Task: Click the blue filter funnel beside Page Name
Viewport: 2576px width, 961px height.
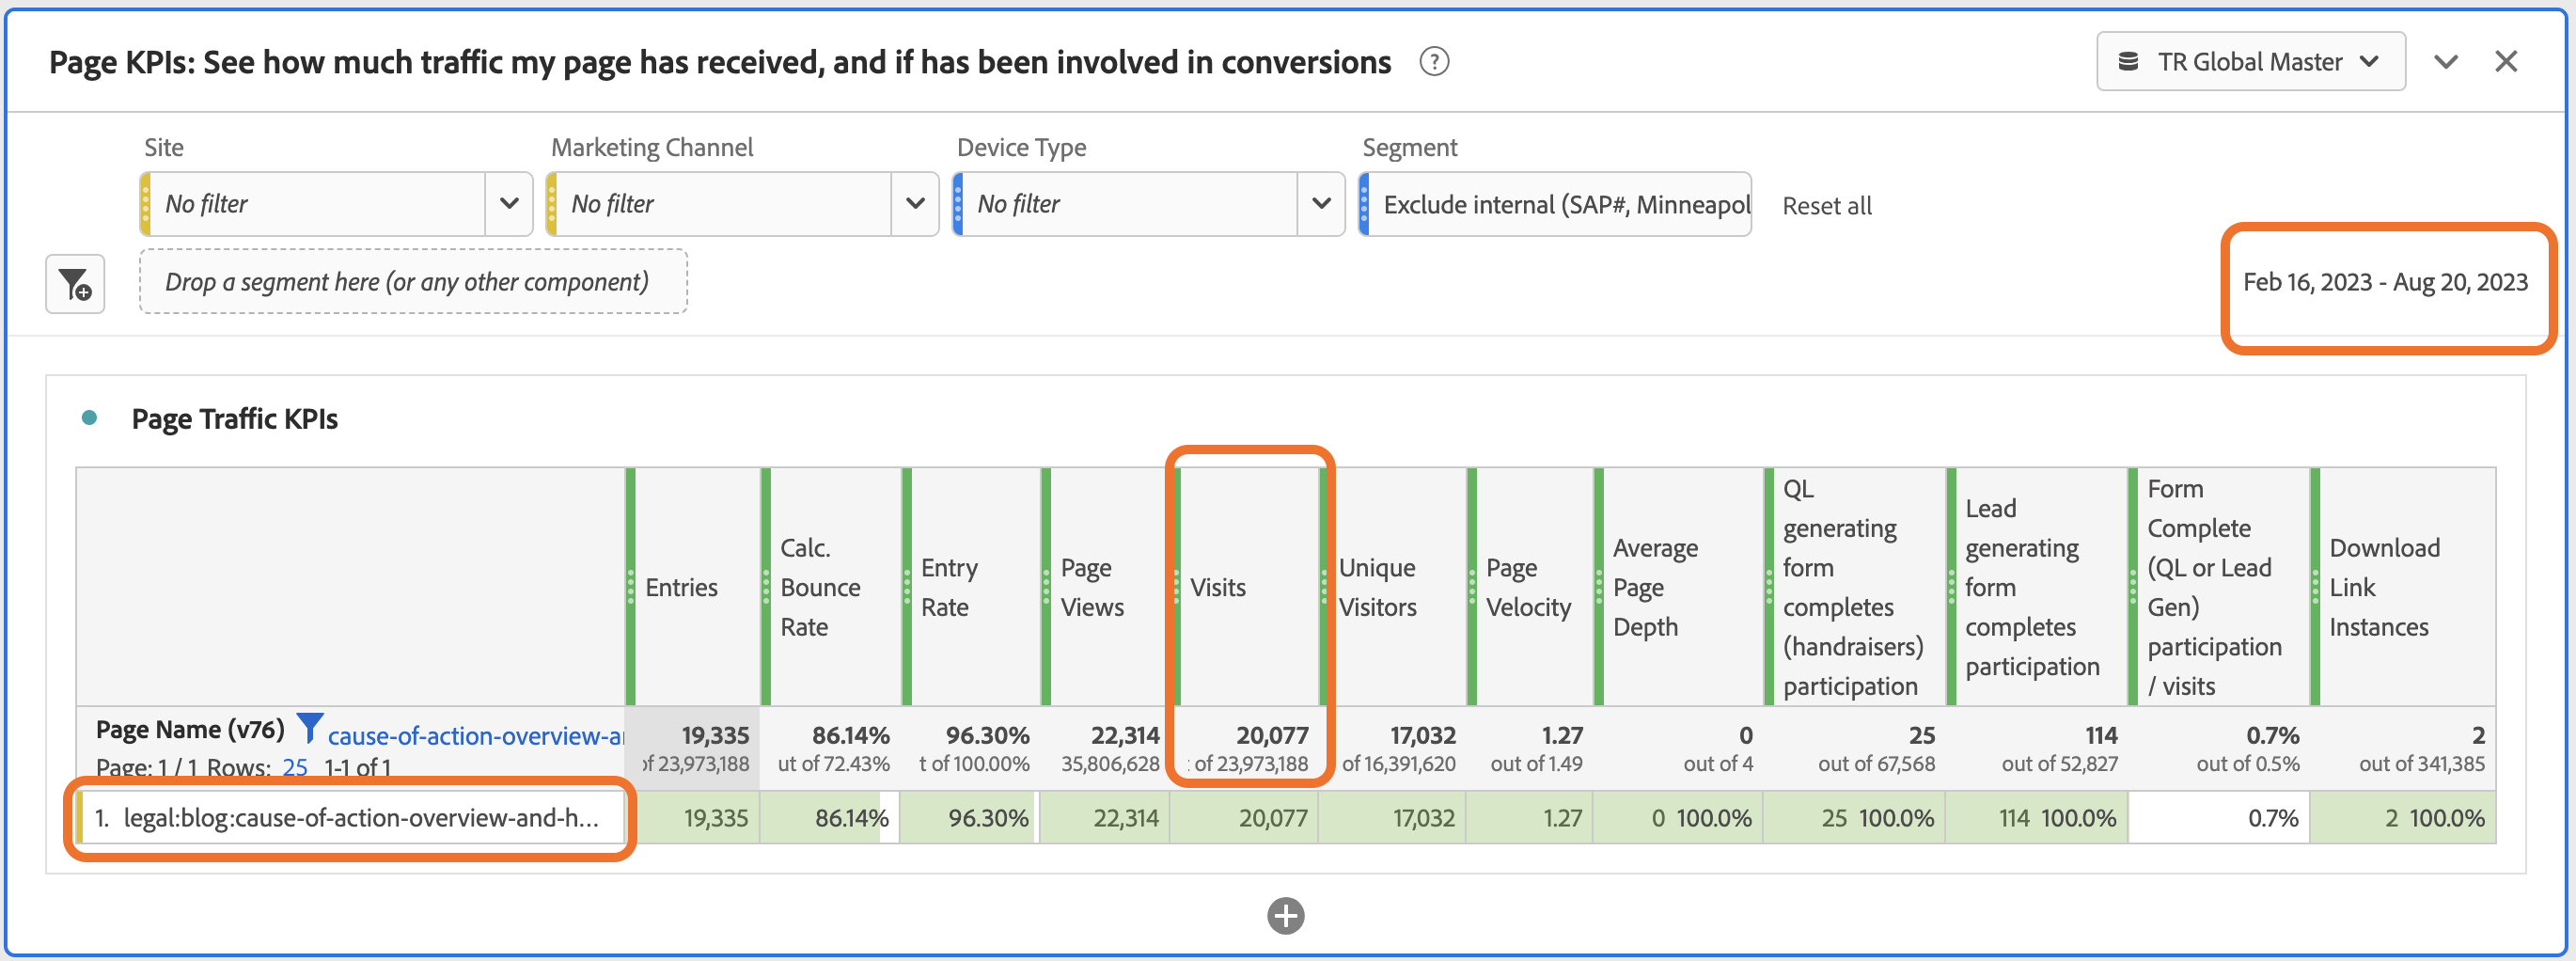Action: tap(310, 729)
